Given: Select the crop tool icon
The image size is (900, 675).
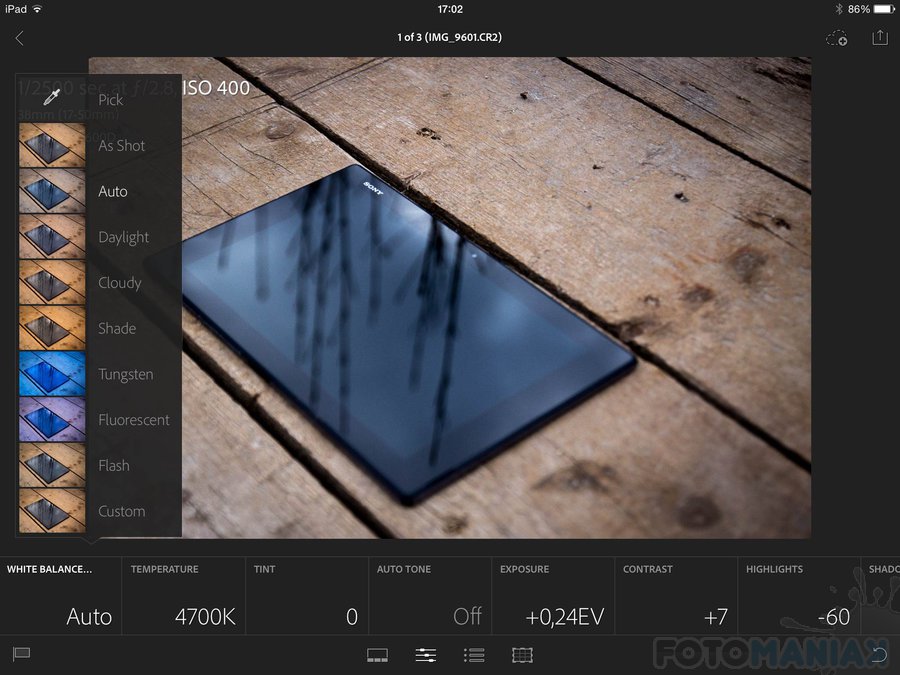Looking at the screenshot, I should pos(522,655).
